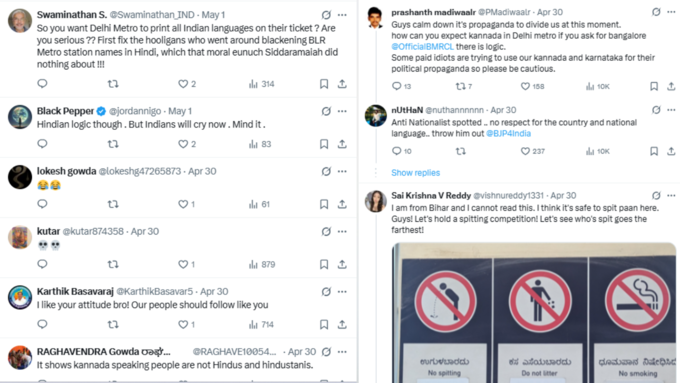Open the @BJP4India mention link

point(508,134)
